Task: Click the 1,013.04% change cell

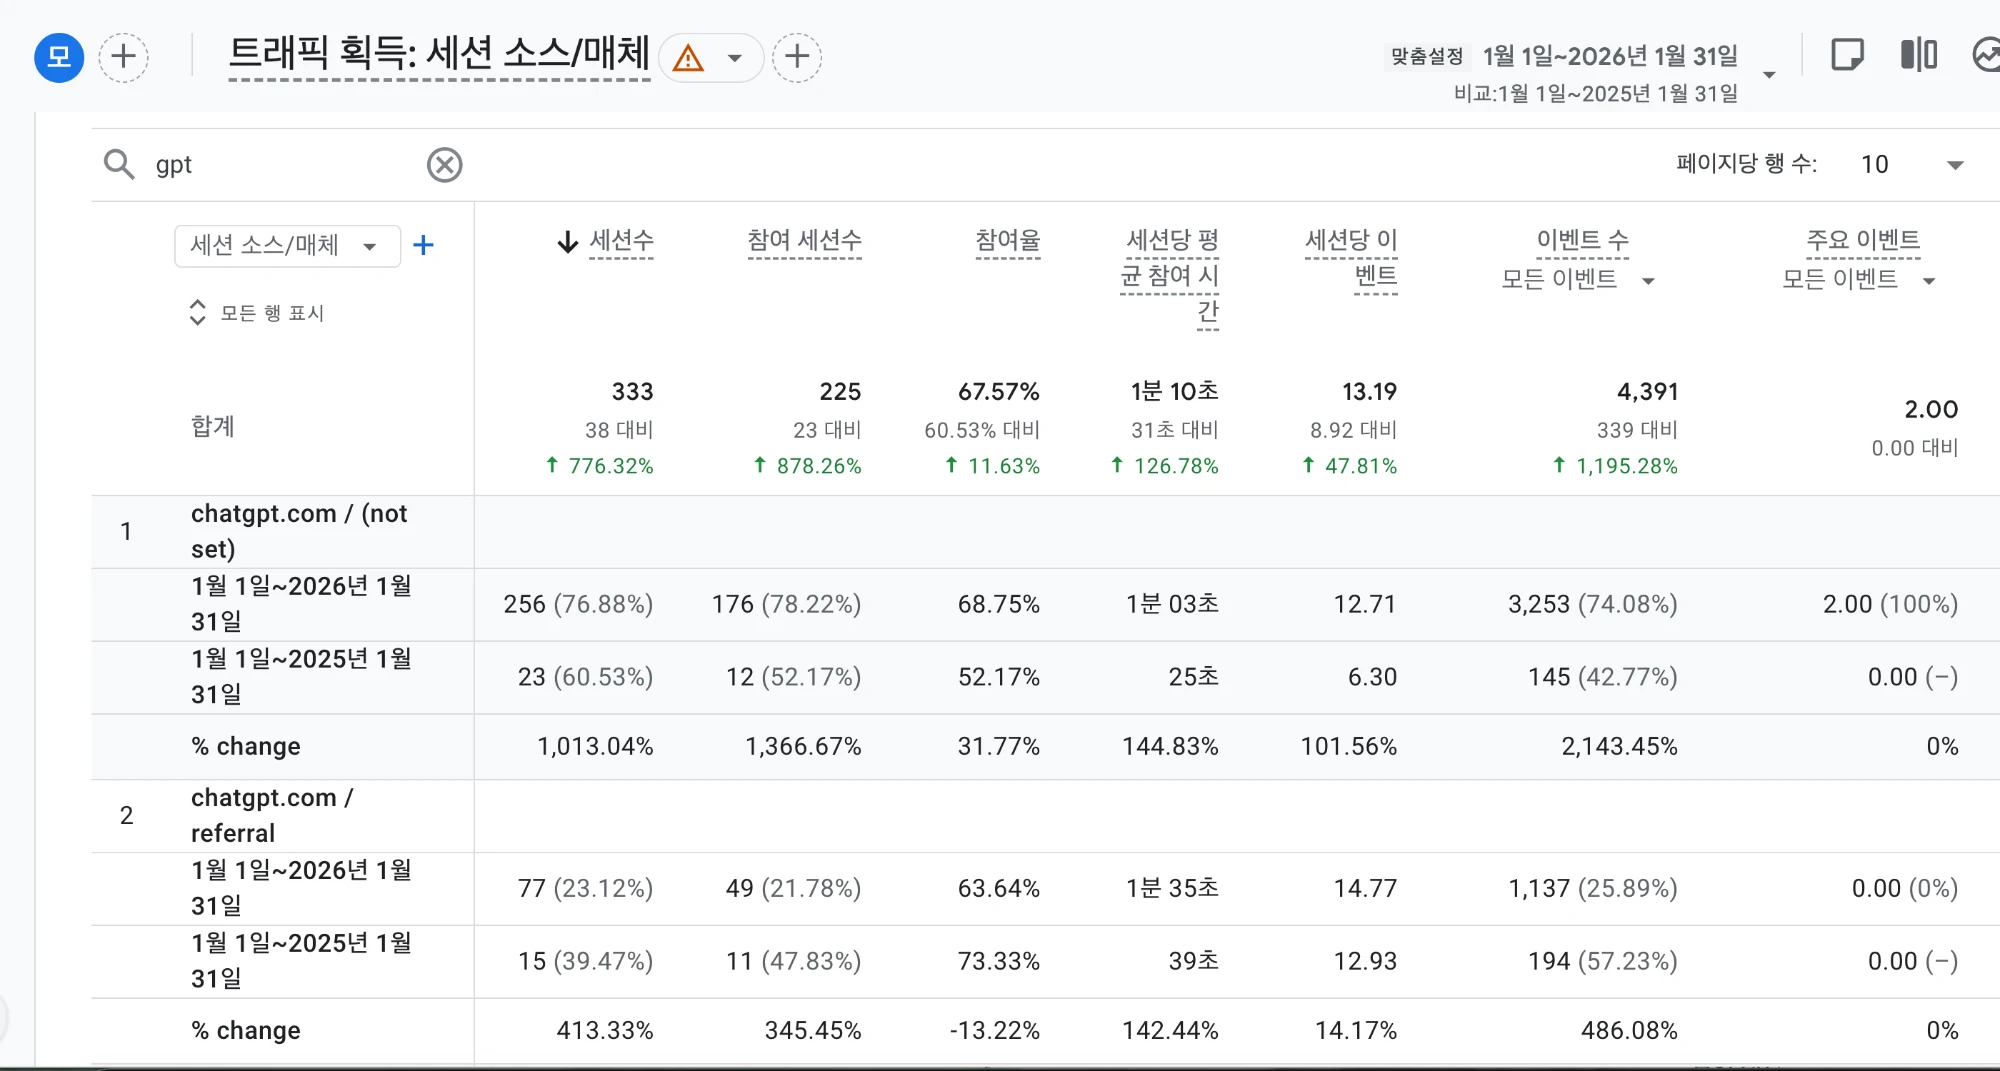Action: [x=595, y=747]
